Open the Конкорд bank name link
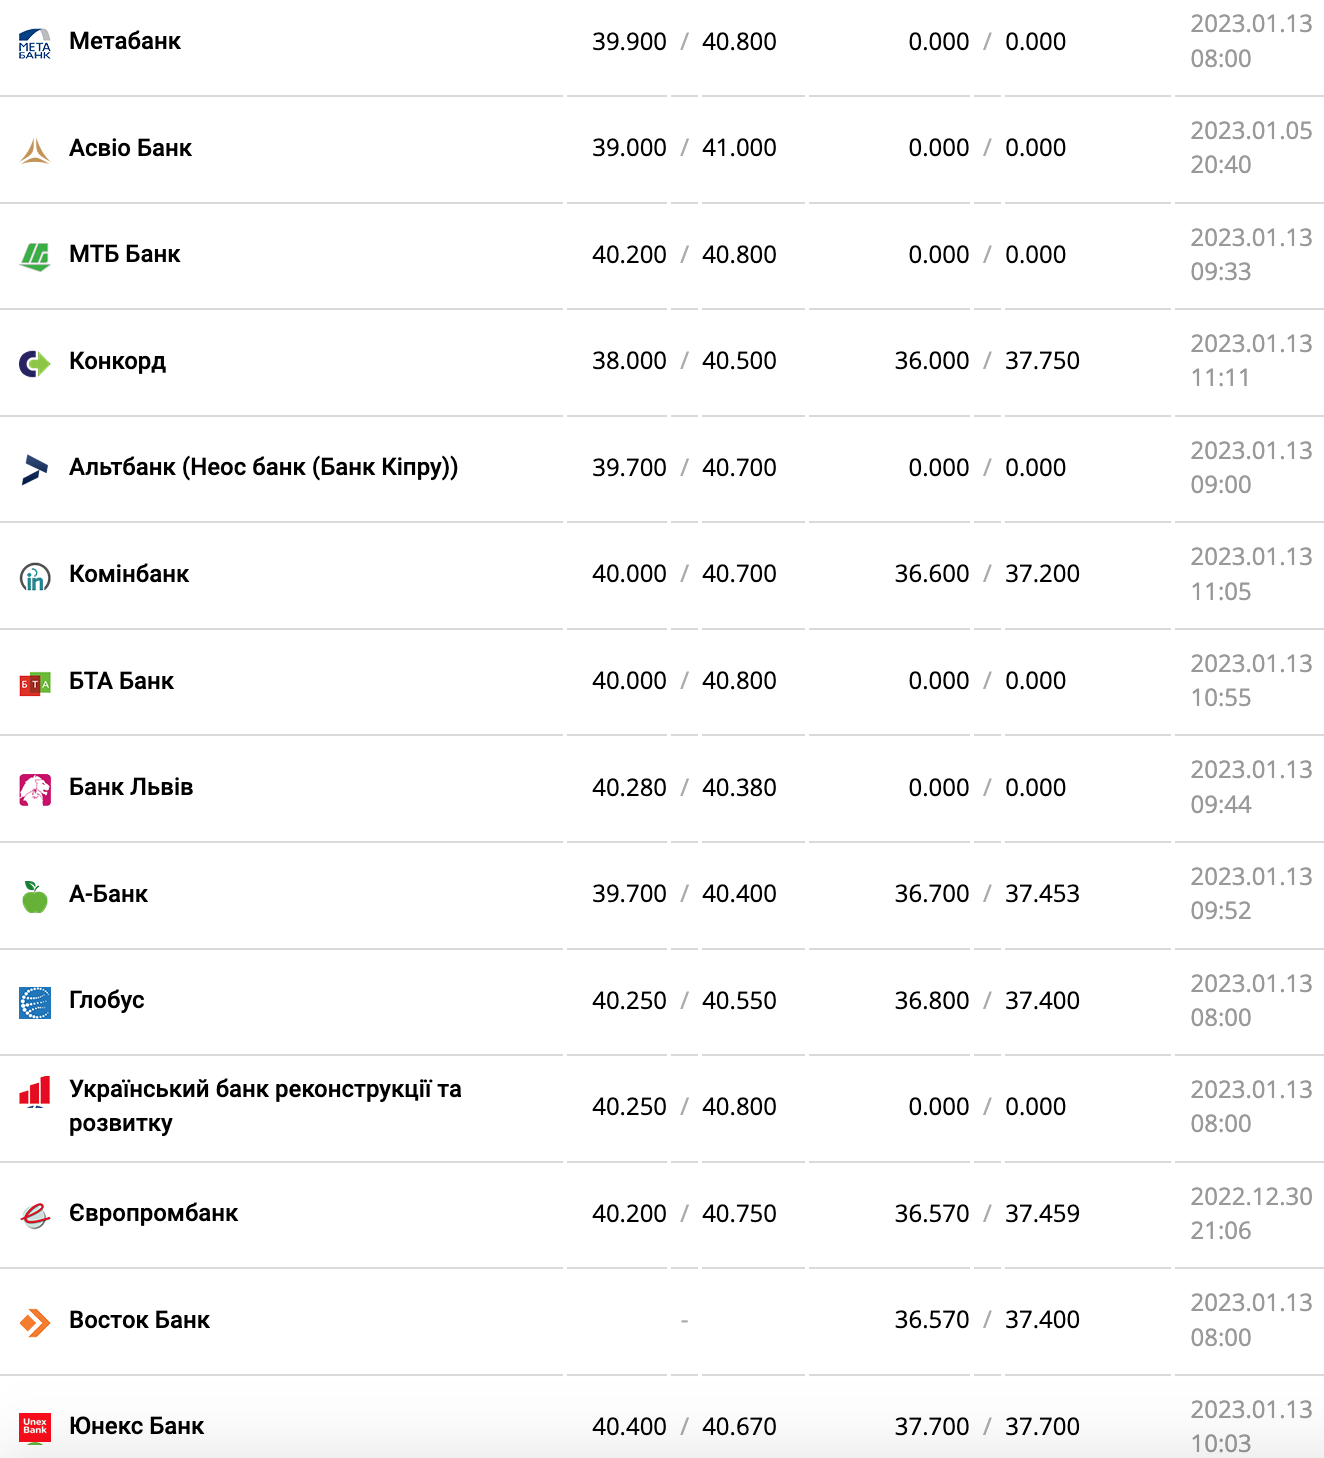 117,361
